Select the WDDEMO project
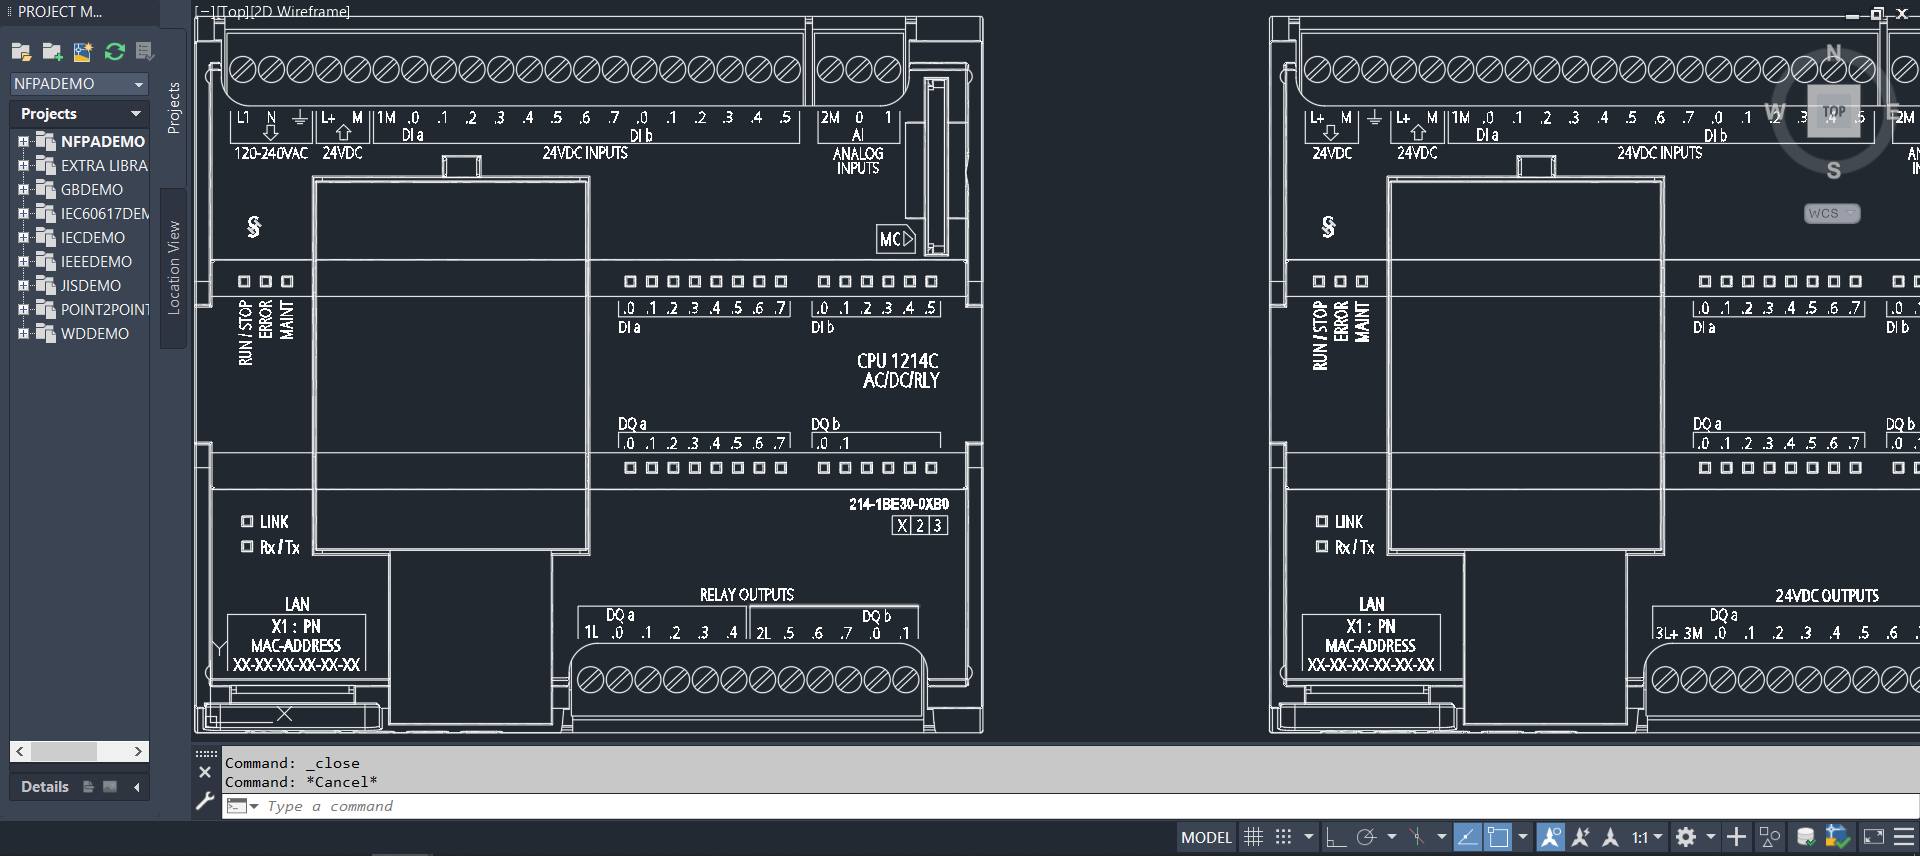Screen dimensions: 1920x856 (x=94, y=334)
